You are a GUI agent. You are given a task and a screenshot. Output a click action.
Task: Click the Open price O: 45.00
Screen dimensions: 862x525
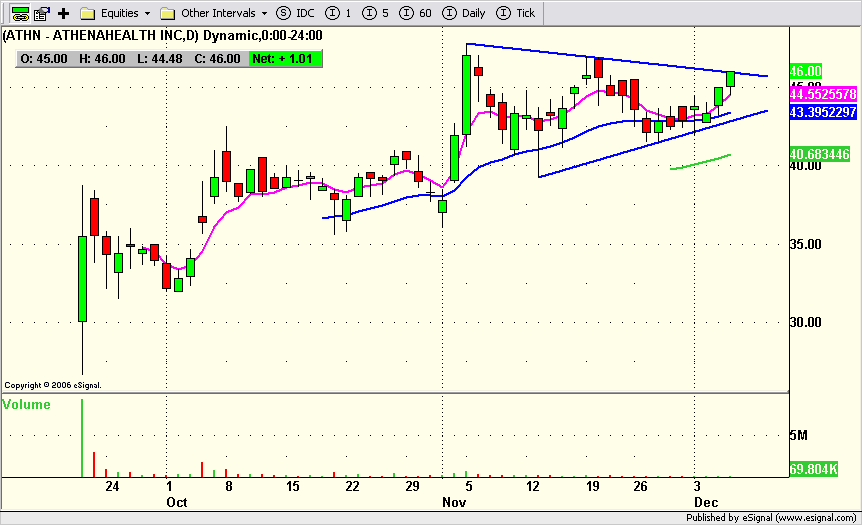point(44,59)
